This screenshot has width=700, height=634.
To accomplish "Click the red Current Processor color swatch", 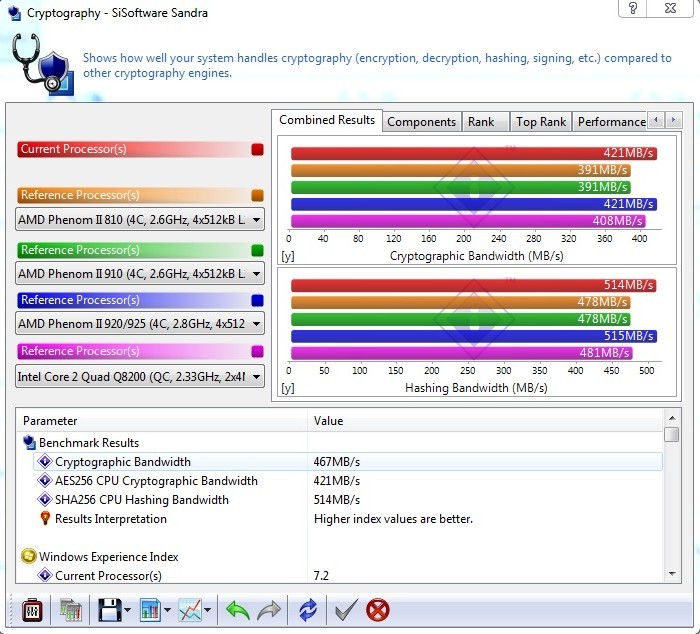I will [x=258, y=149].
